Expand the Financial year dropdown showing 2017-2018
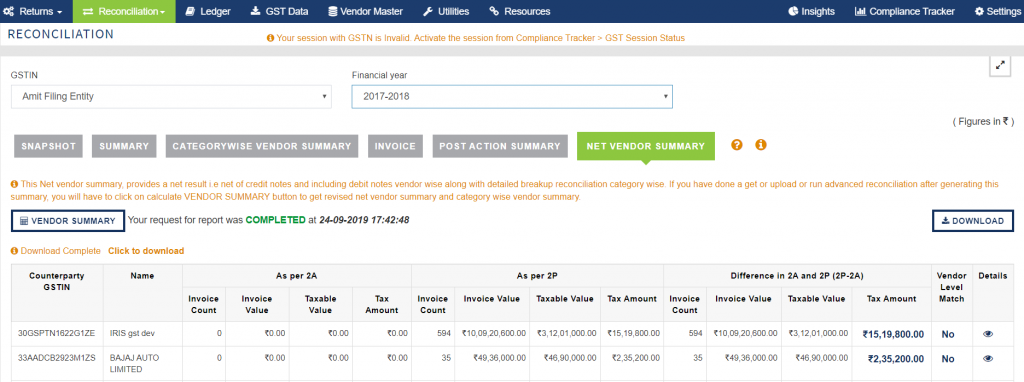Screen dimensions: 1024x382 [512, 97]
